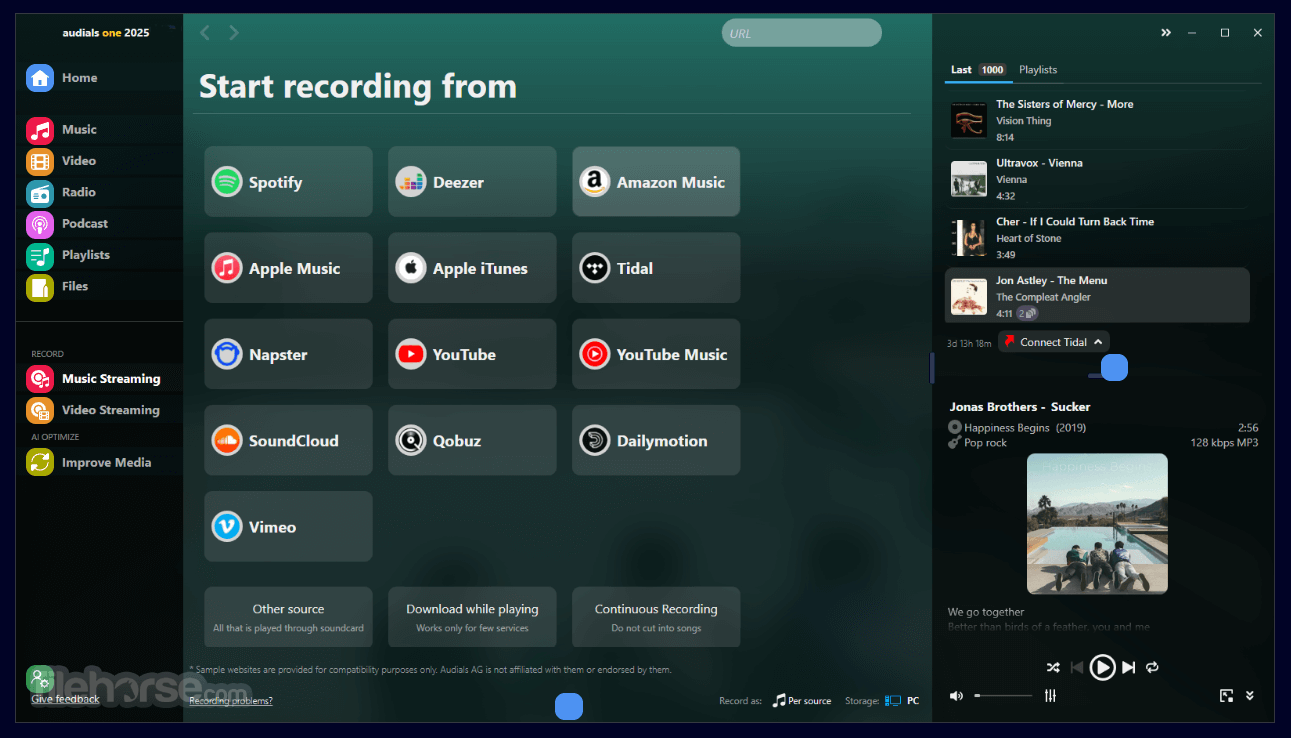Viewport: 1291px width, 738px height.
Task: Click the Happiness Begins (2019) album name
Action: click(x=1025, y=428)
